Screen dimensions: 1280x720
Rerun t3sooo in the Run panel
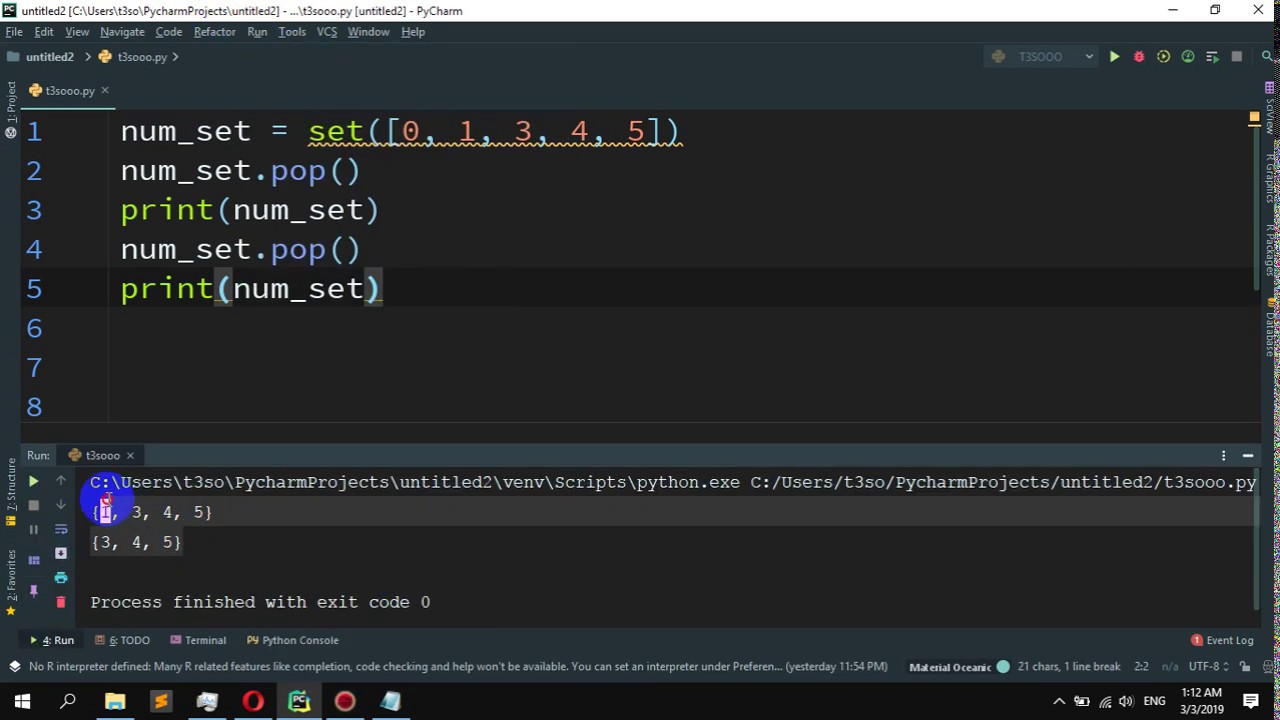(x=33, y=481)
